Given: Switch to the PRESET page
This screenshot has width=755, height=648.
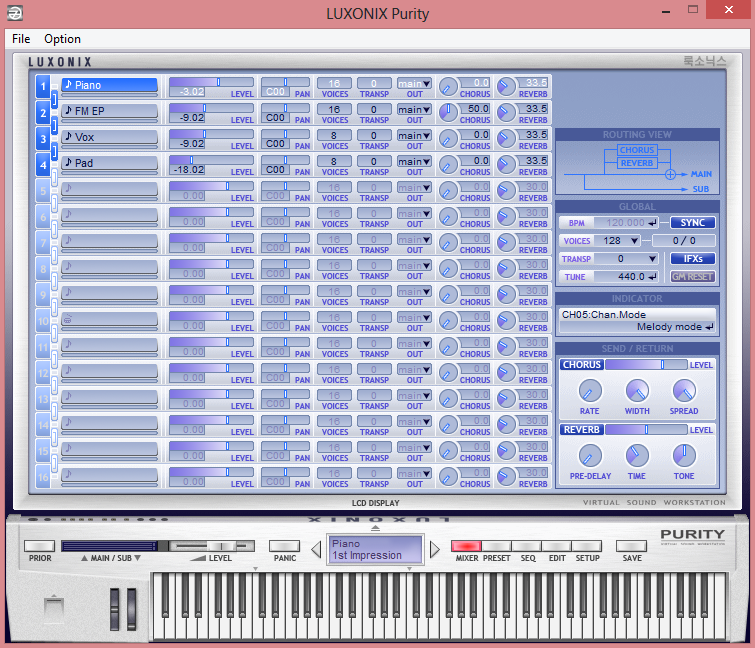Looking at the screenshot, I should tap(496, 546).
